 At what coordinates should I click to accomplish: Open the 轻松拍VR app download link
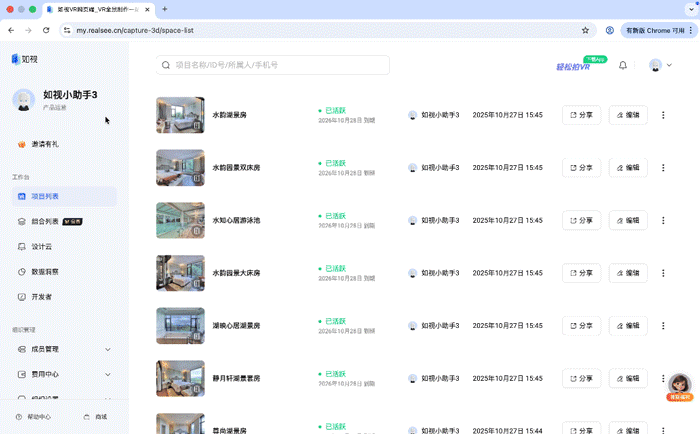point(581,64)
